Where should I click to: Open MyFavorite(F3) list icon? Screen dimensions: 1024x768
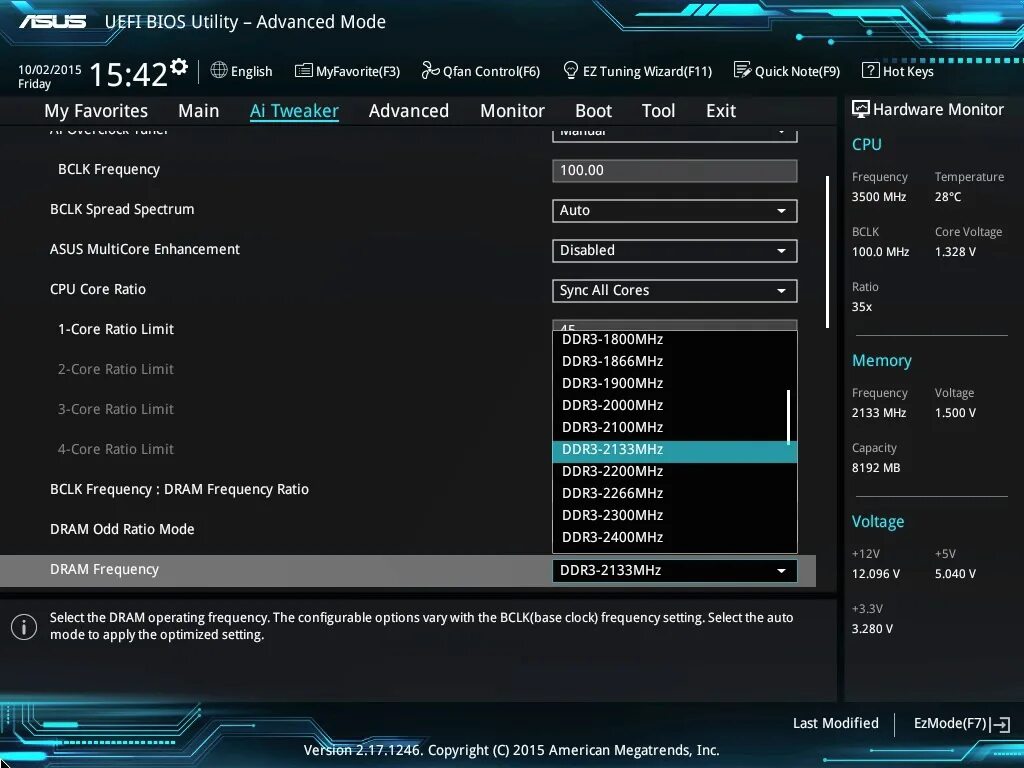click(303, 71)
